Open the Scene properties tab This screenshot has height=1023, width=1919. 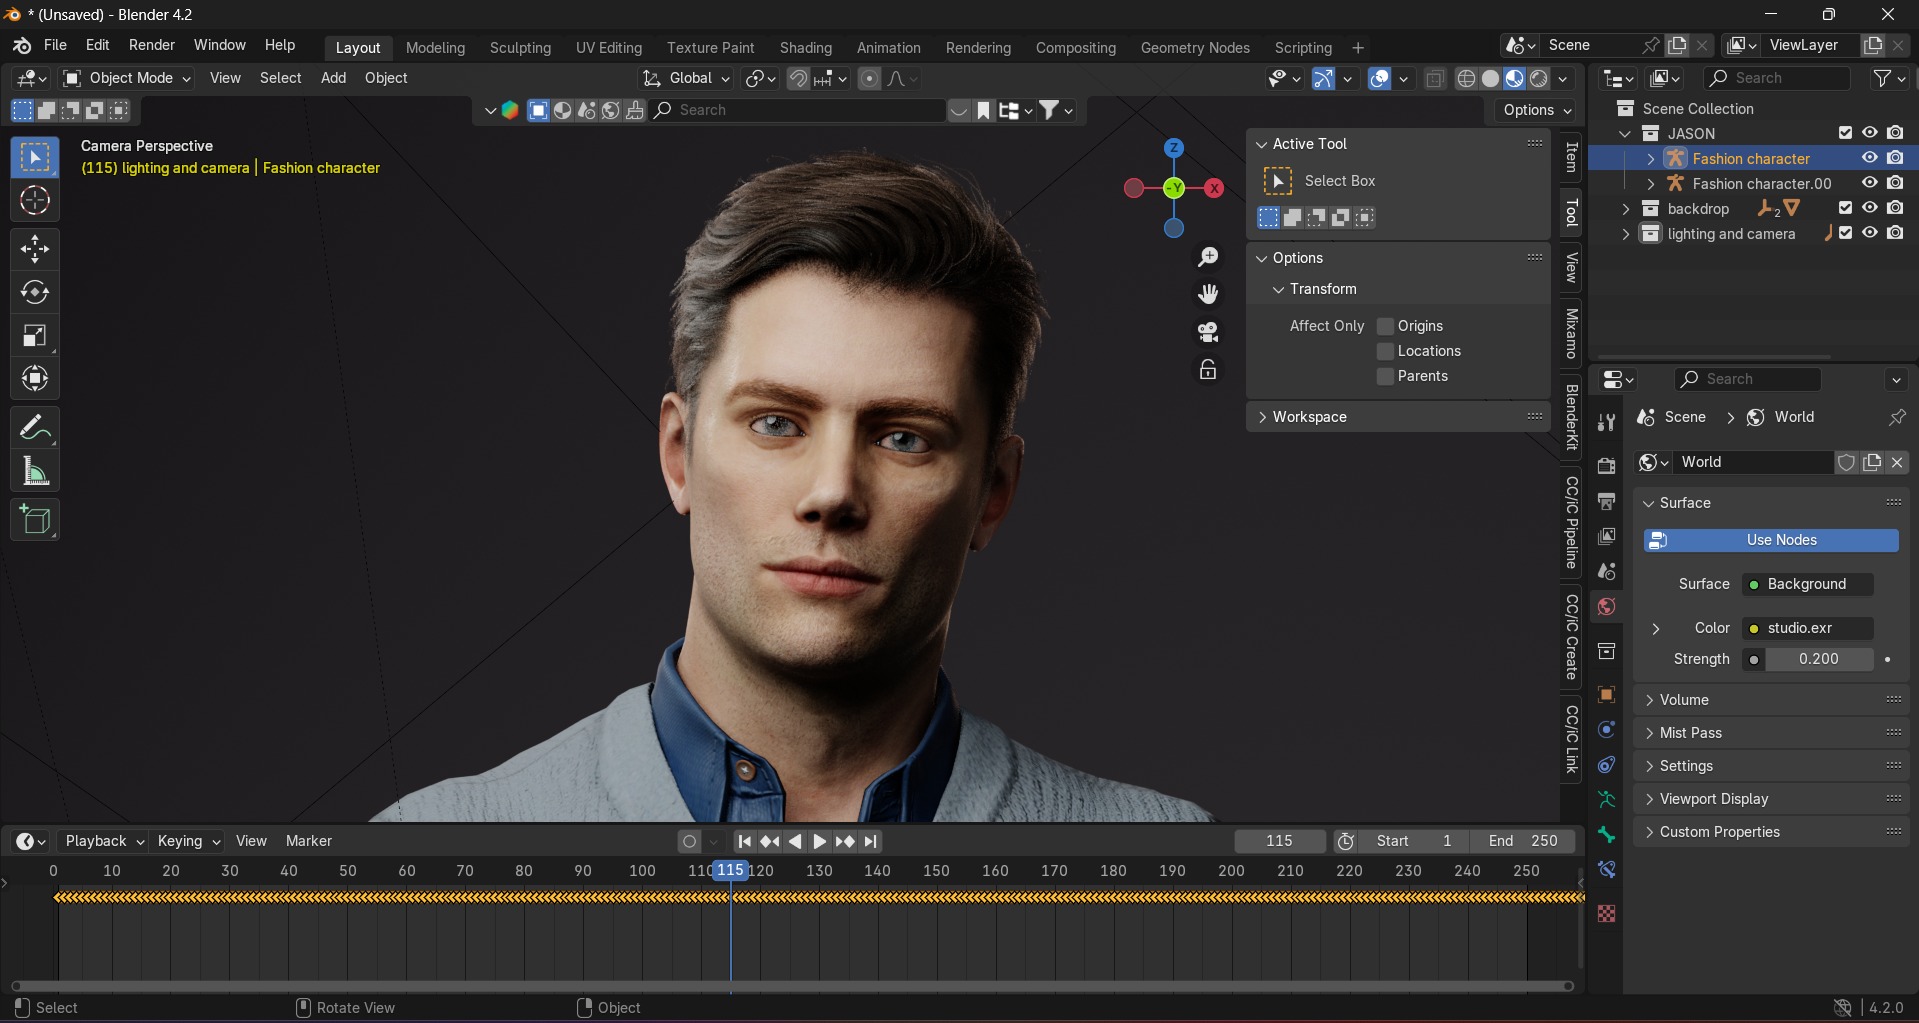[x=1606, y=571]
